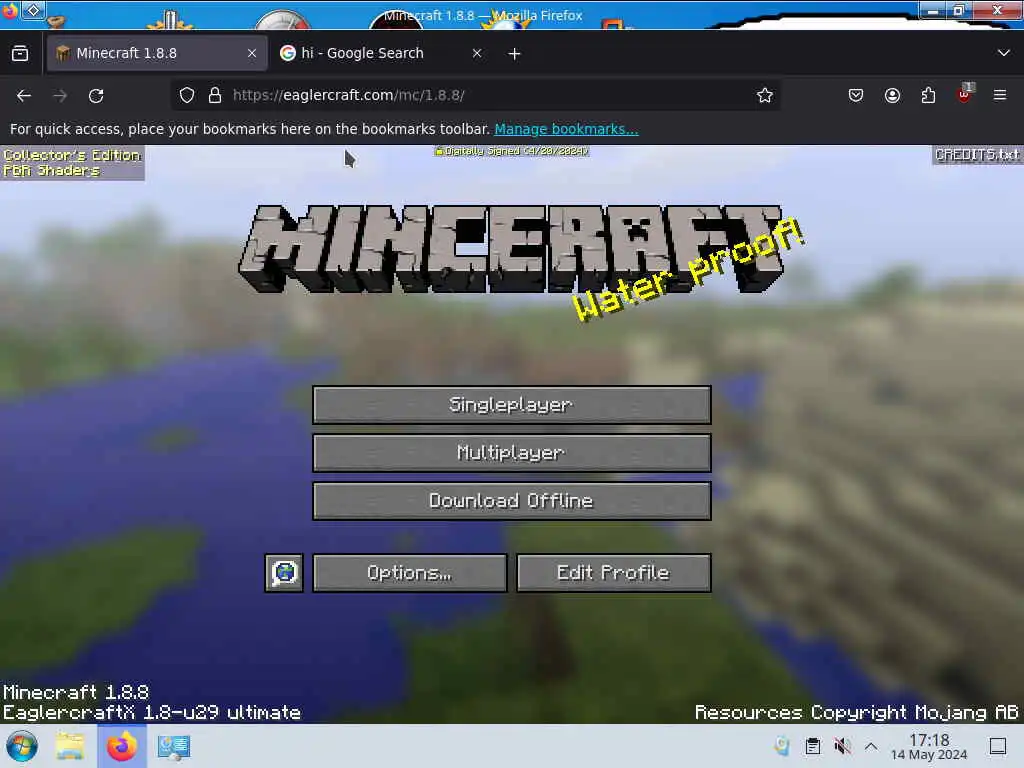Open the Windows Start menu
1024x768 pixels.
coord(22,746)
